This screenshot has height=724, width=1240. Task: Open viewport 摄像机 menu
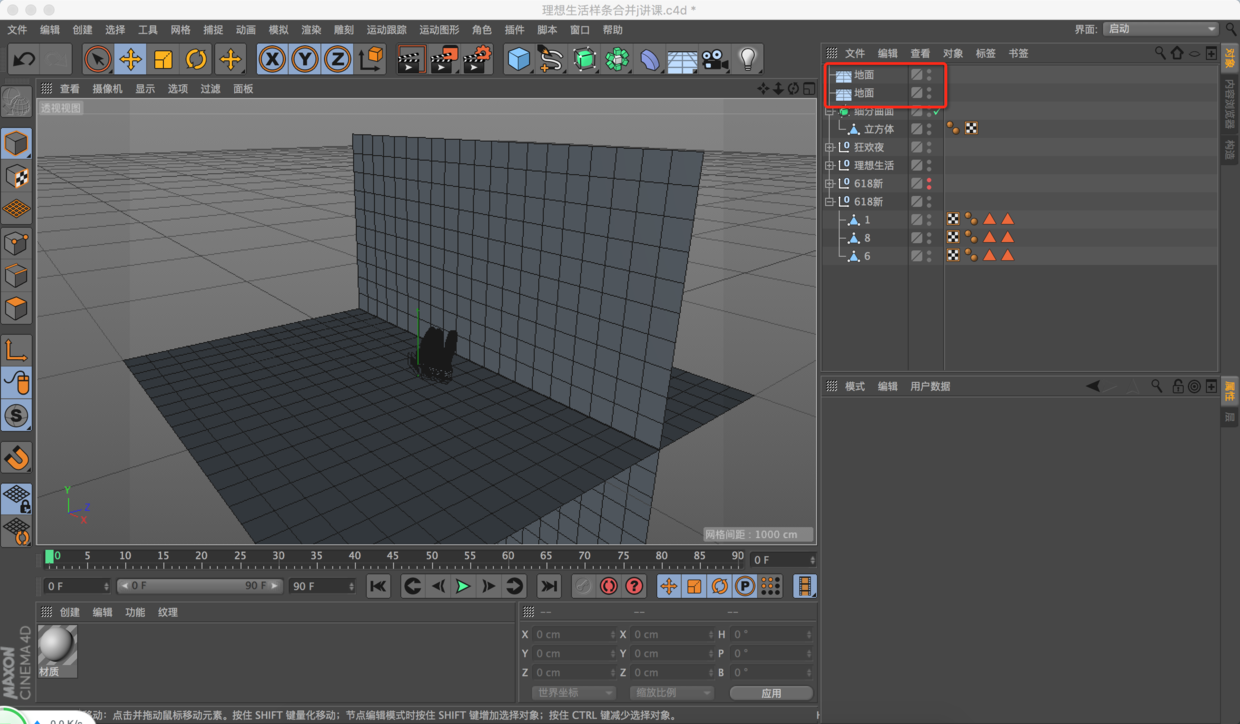click(x=107, y=89)
